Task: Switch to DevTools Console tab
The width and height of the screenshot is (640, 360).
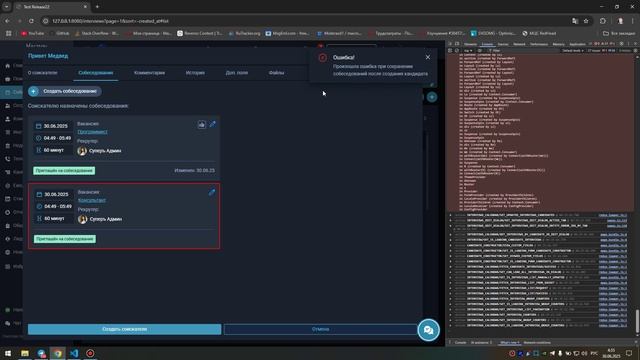Action: [x=487, y=44]
